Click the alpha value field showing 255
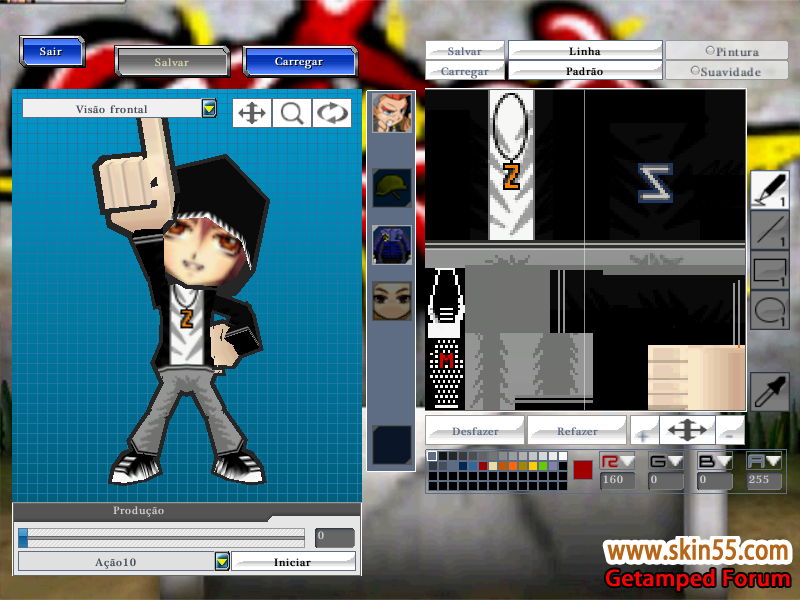Image resolution: width=800 pixels, height=600 pixels. [x=764, y=480]
